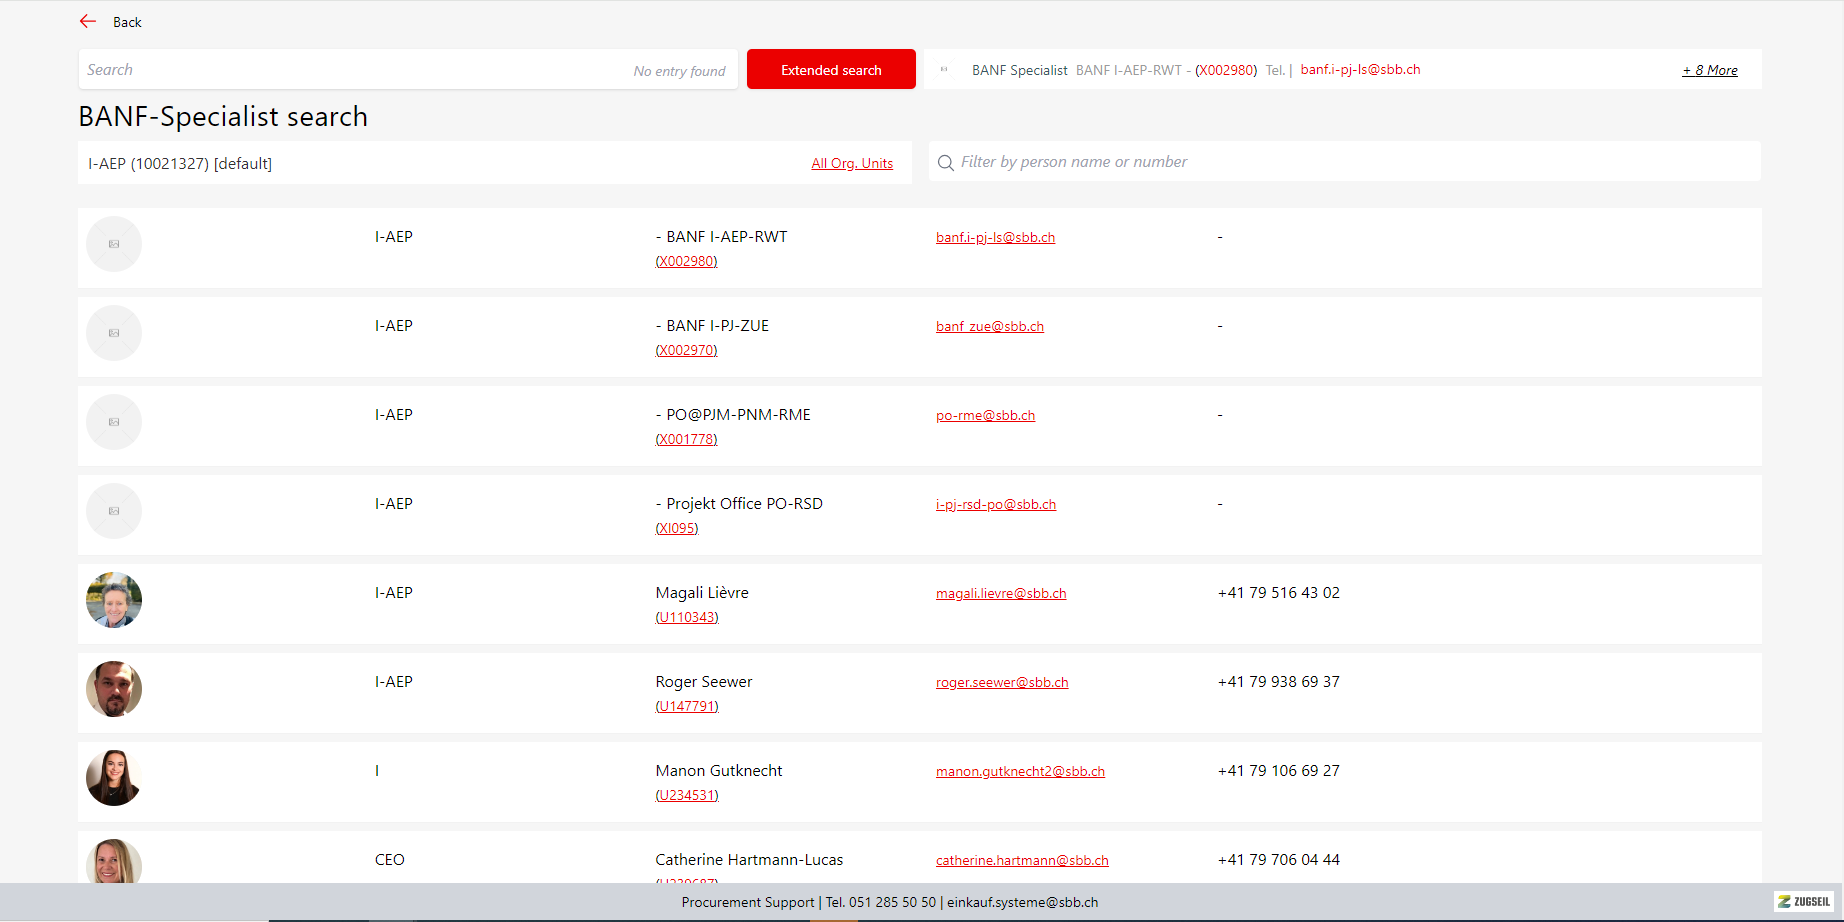Viewport: 1844px width, 922px height.
Task: Click the magnifier icon in person filter
Action: [945, 163]
